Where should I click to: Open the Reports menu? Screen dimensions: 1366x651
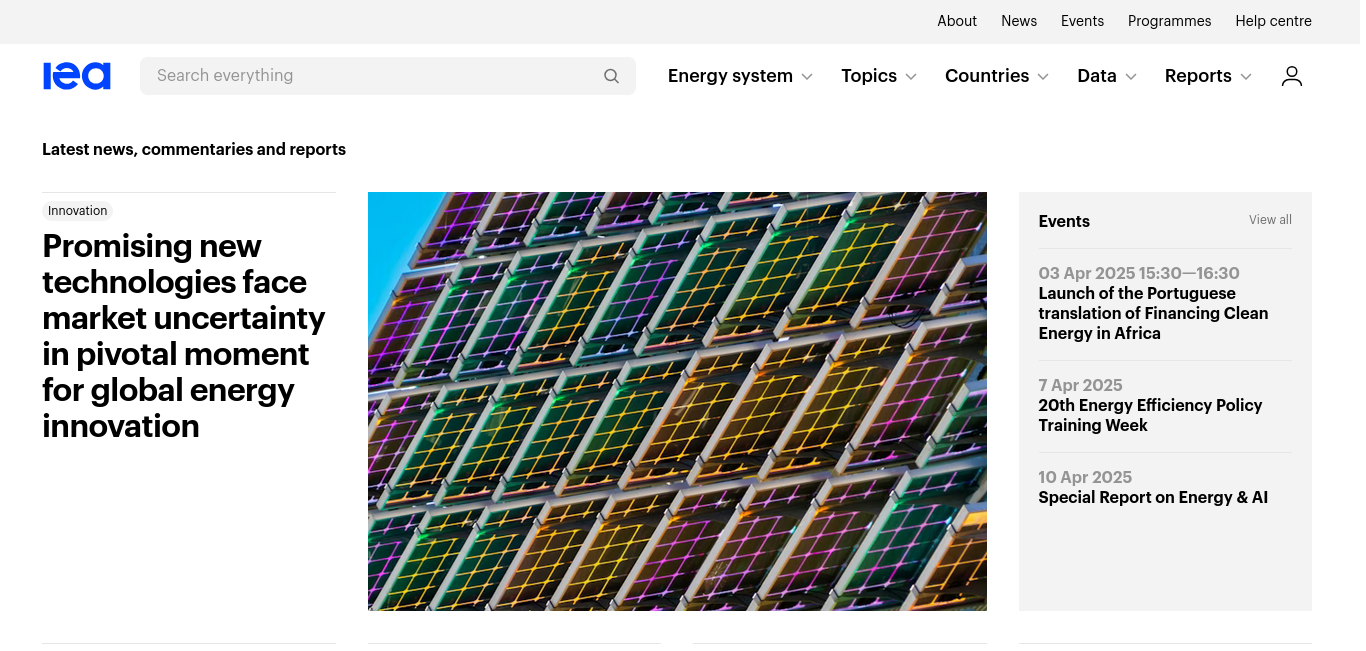coord(1198,76)
